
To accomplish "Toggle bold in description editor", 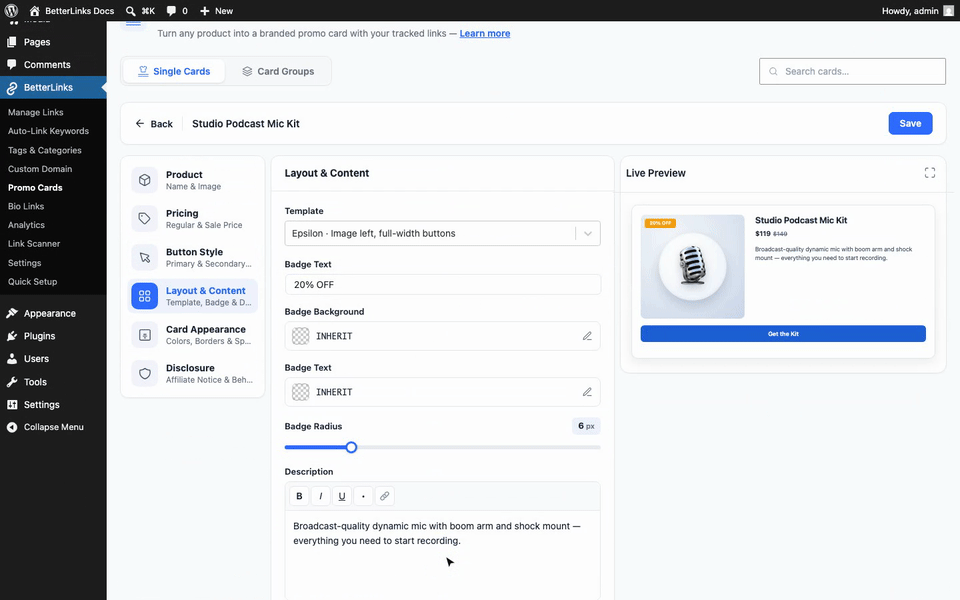I will (x=299, y=496).
